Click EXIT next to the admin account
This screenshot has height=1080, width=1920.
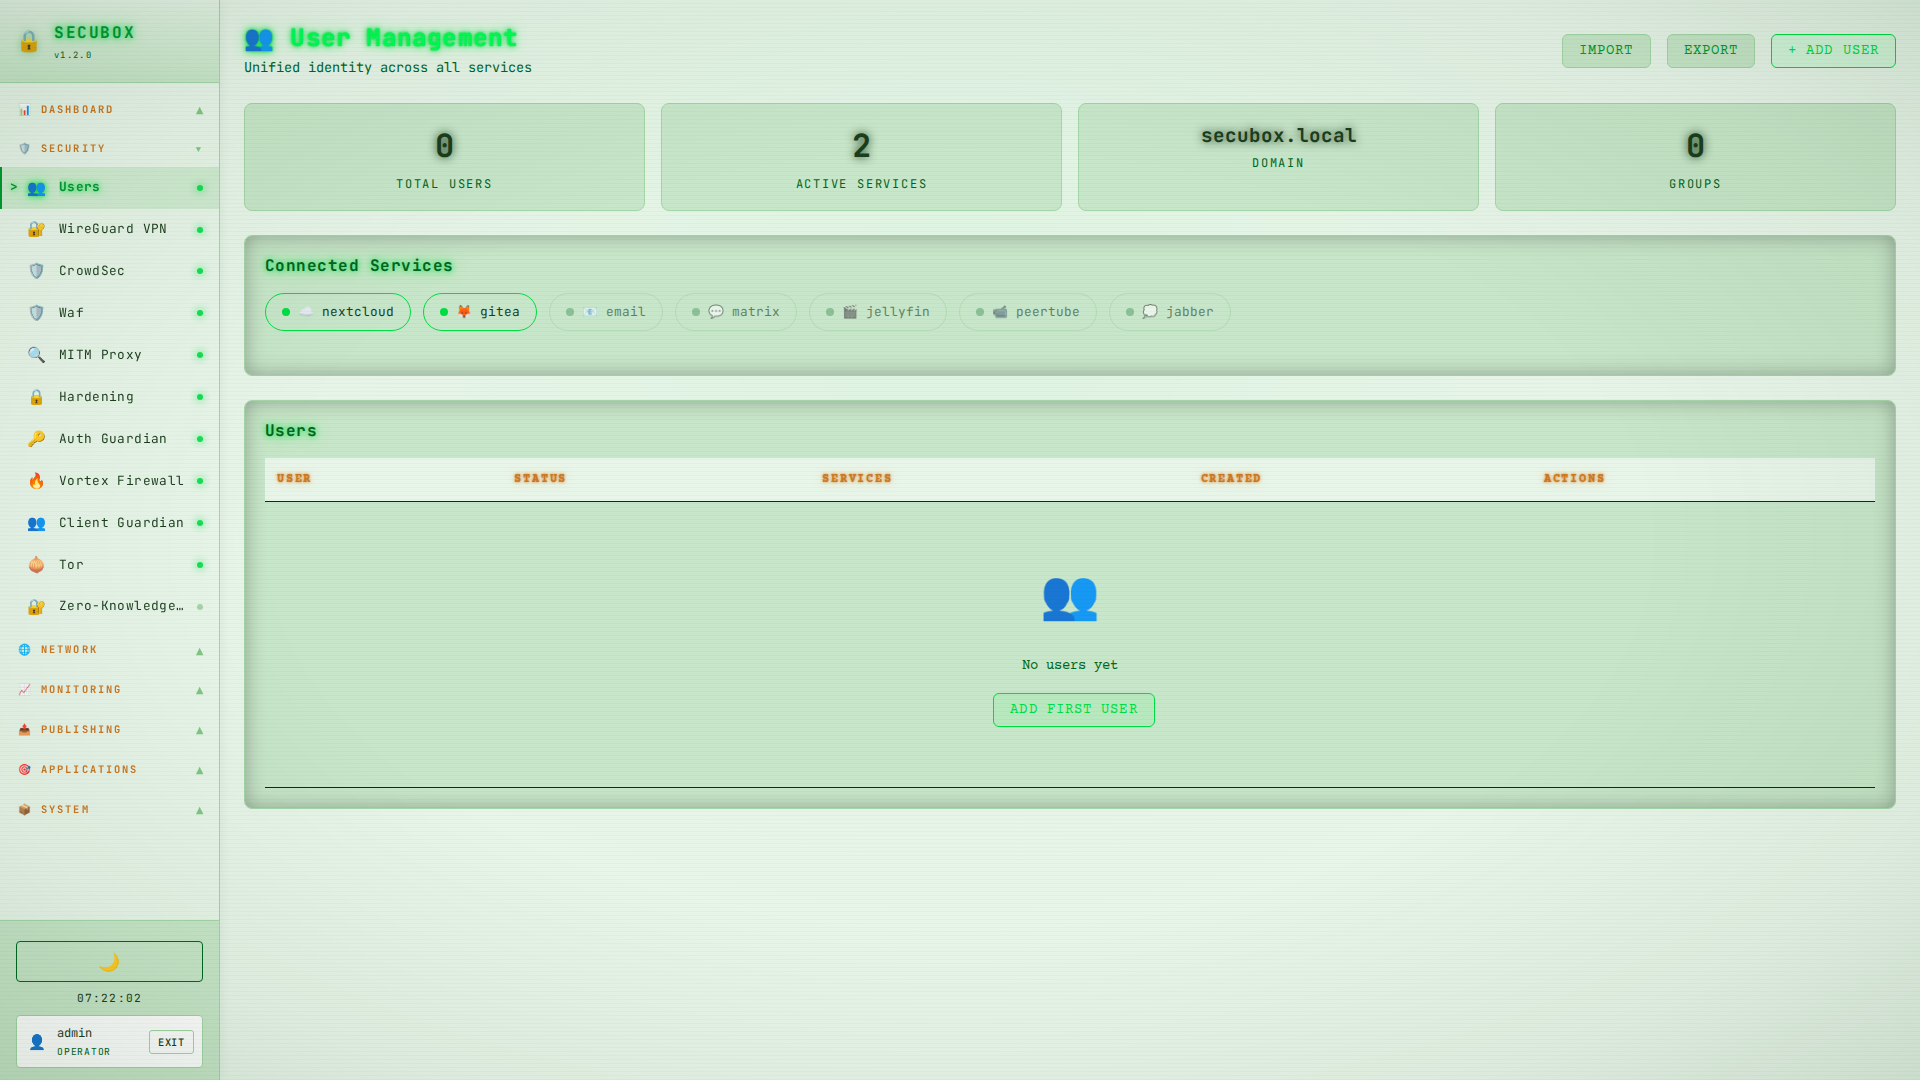tap(171, 1041)
